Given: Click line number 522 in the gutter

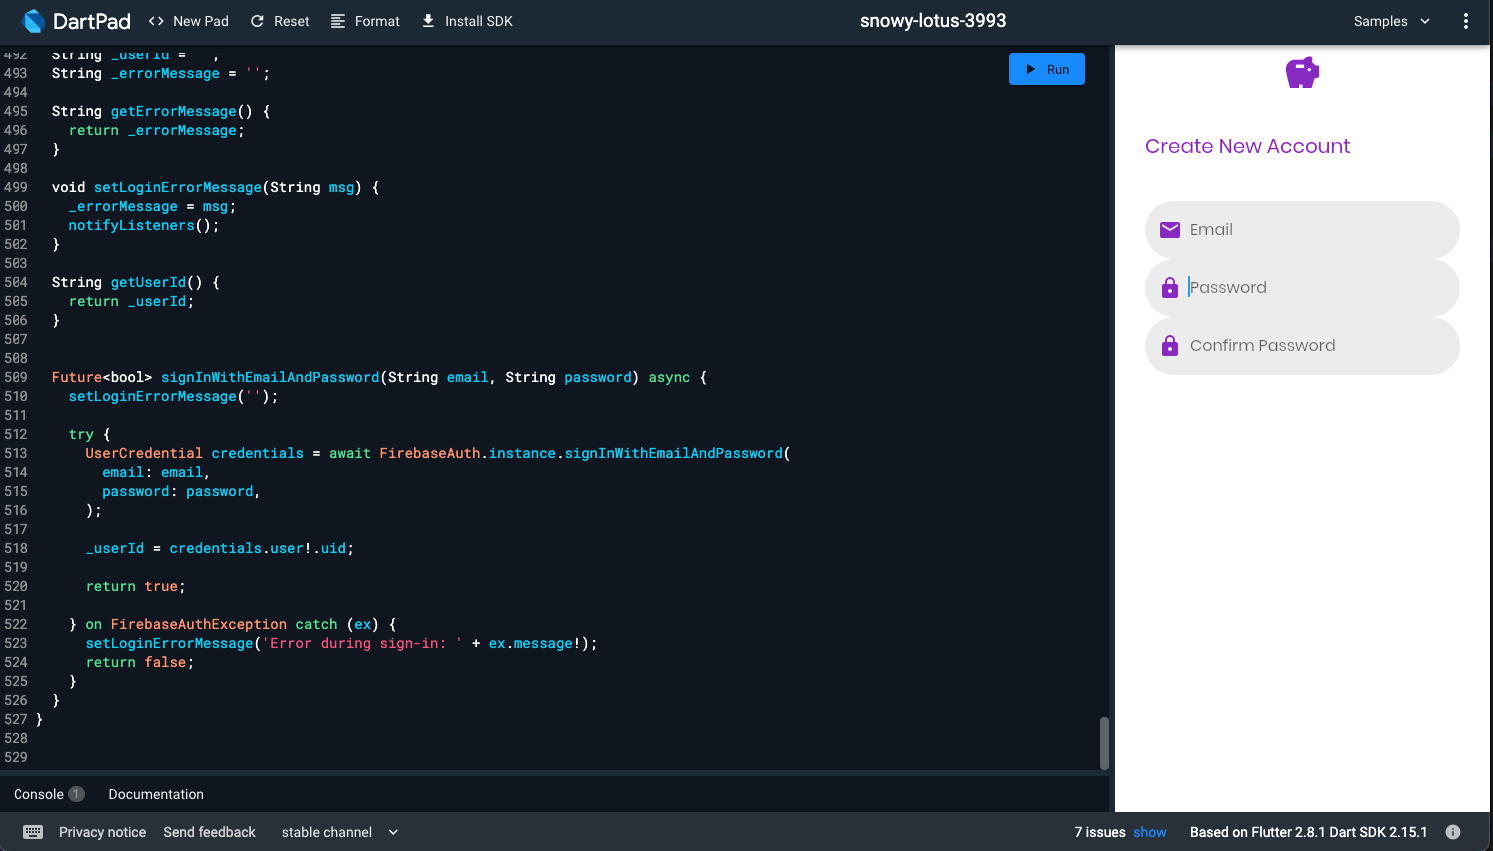Looking at the screenshot, I should (x=16, y=624).
